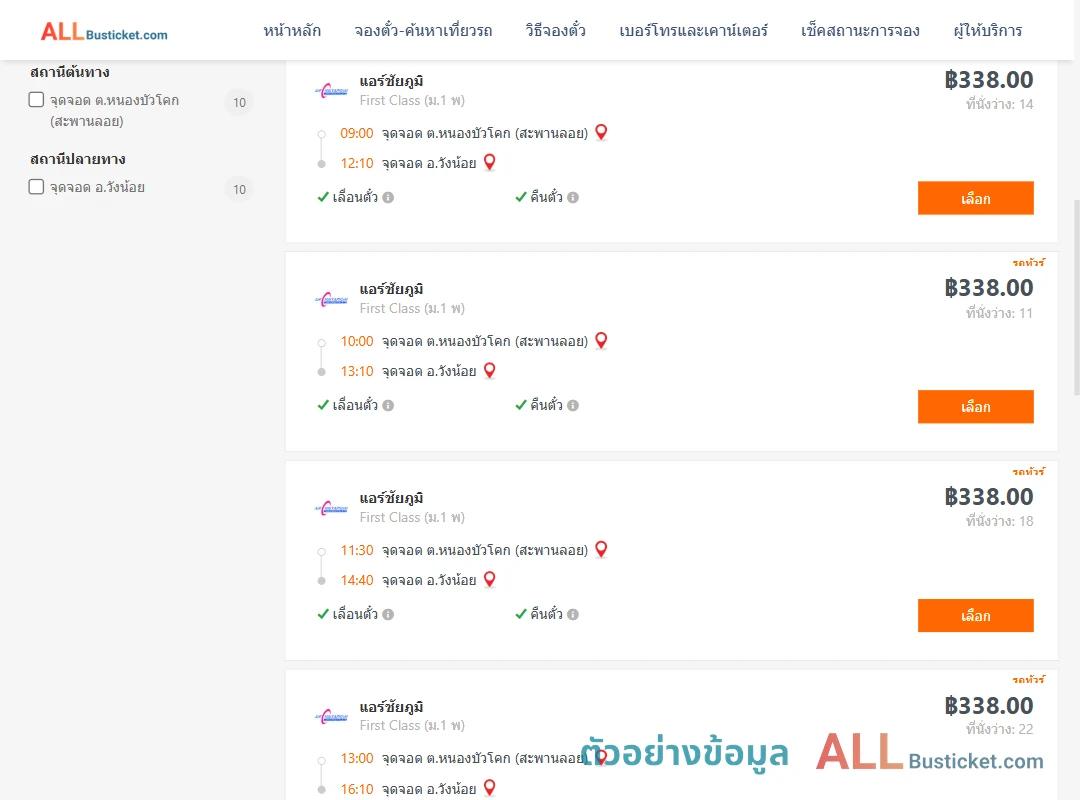Screen dimensions: 1080x800
Task: Click the 13:00 departure time
Action: coord(357,758)
